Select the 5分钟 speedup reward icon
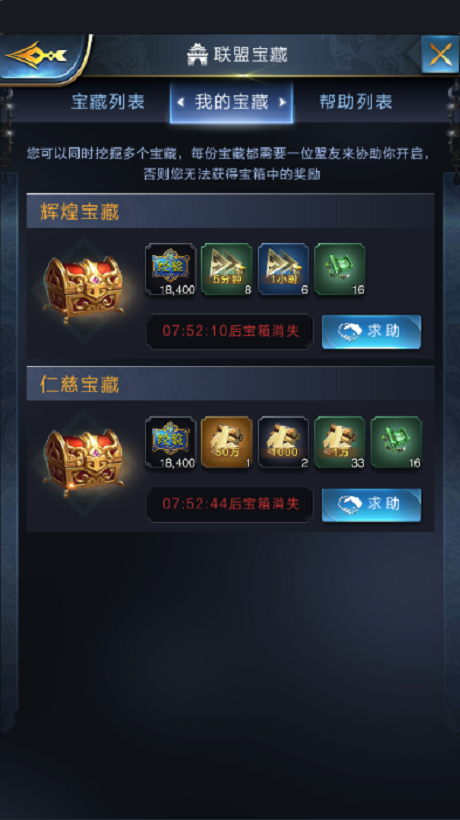Screen dimensions: 460x820 (x=227, y=269)
